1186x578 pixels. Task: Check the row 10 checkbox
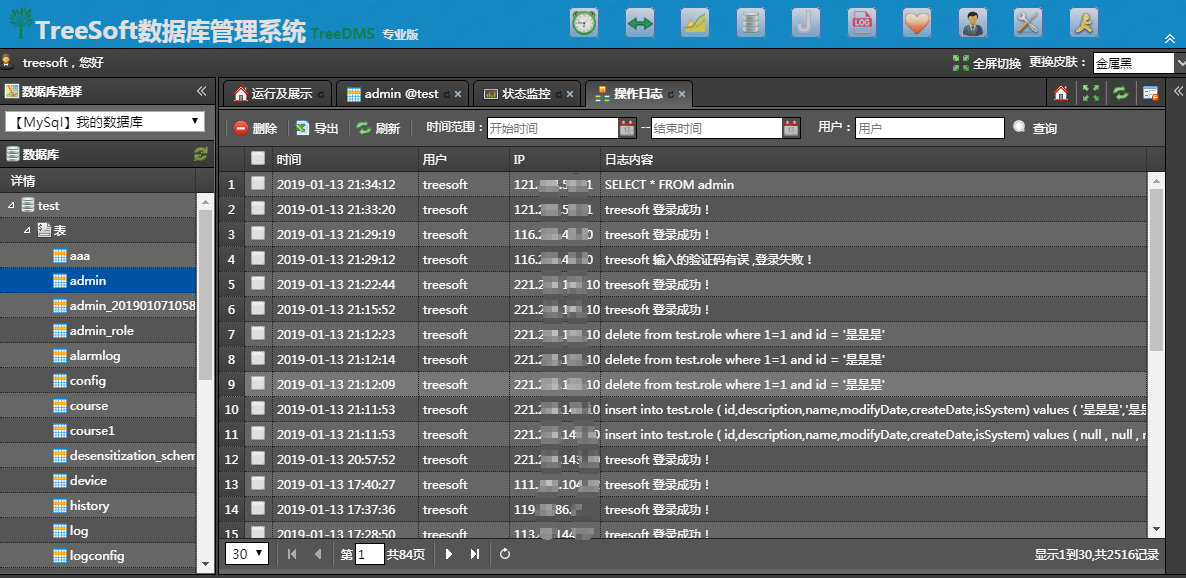258,408
